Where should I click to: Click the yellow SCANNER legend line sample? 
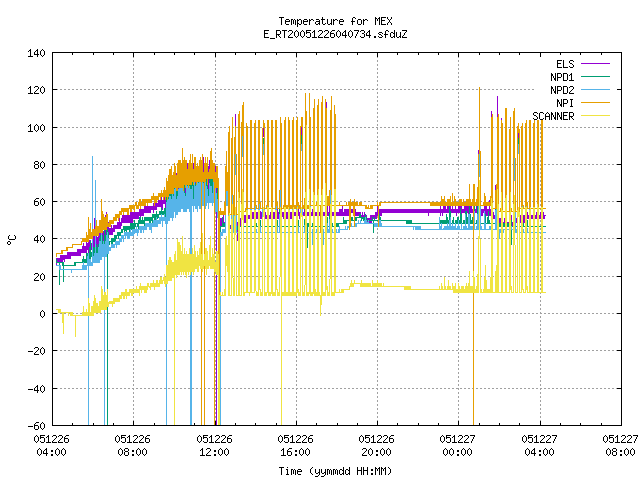pos(595,116)
